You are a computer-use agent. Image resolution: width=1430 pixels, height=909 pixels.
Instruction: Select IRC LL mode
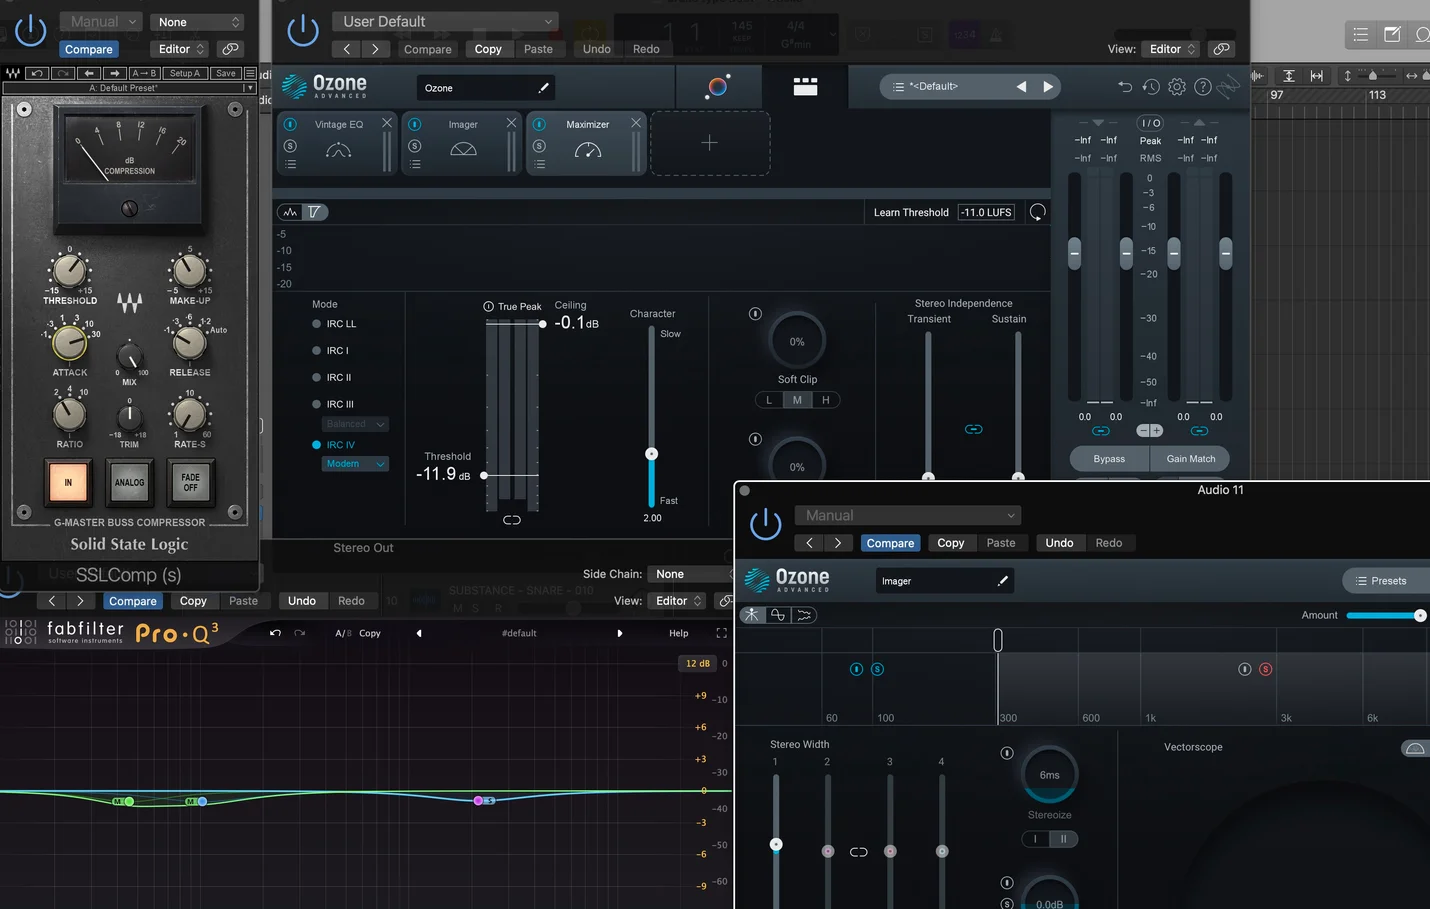[334, 324]
